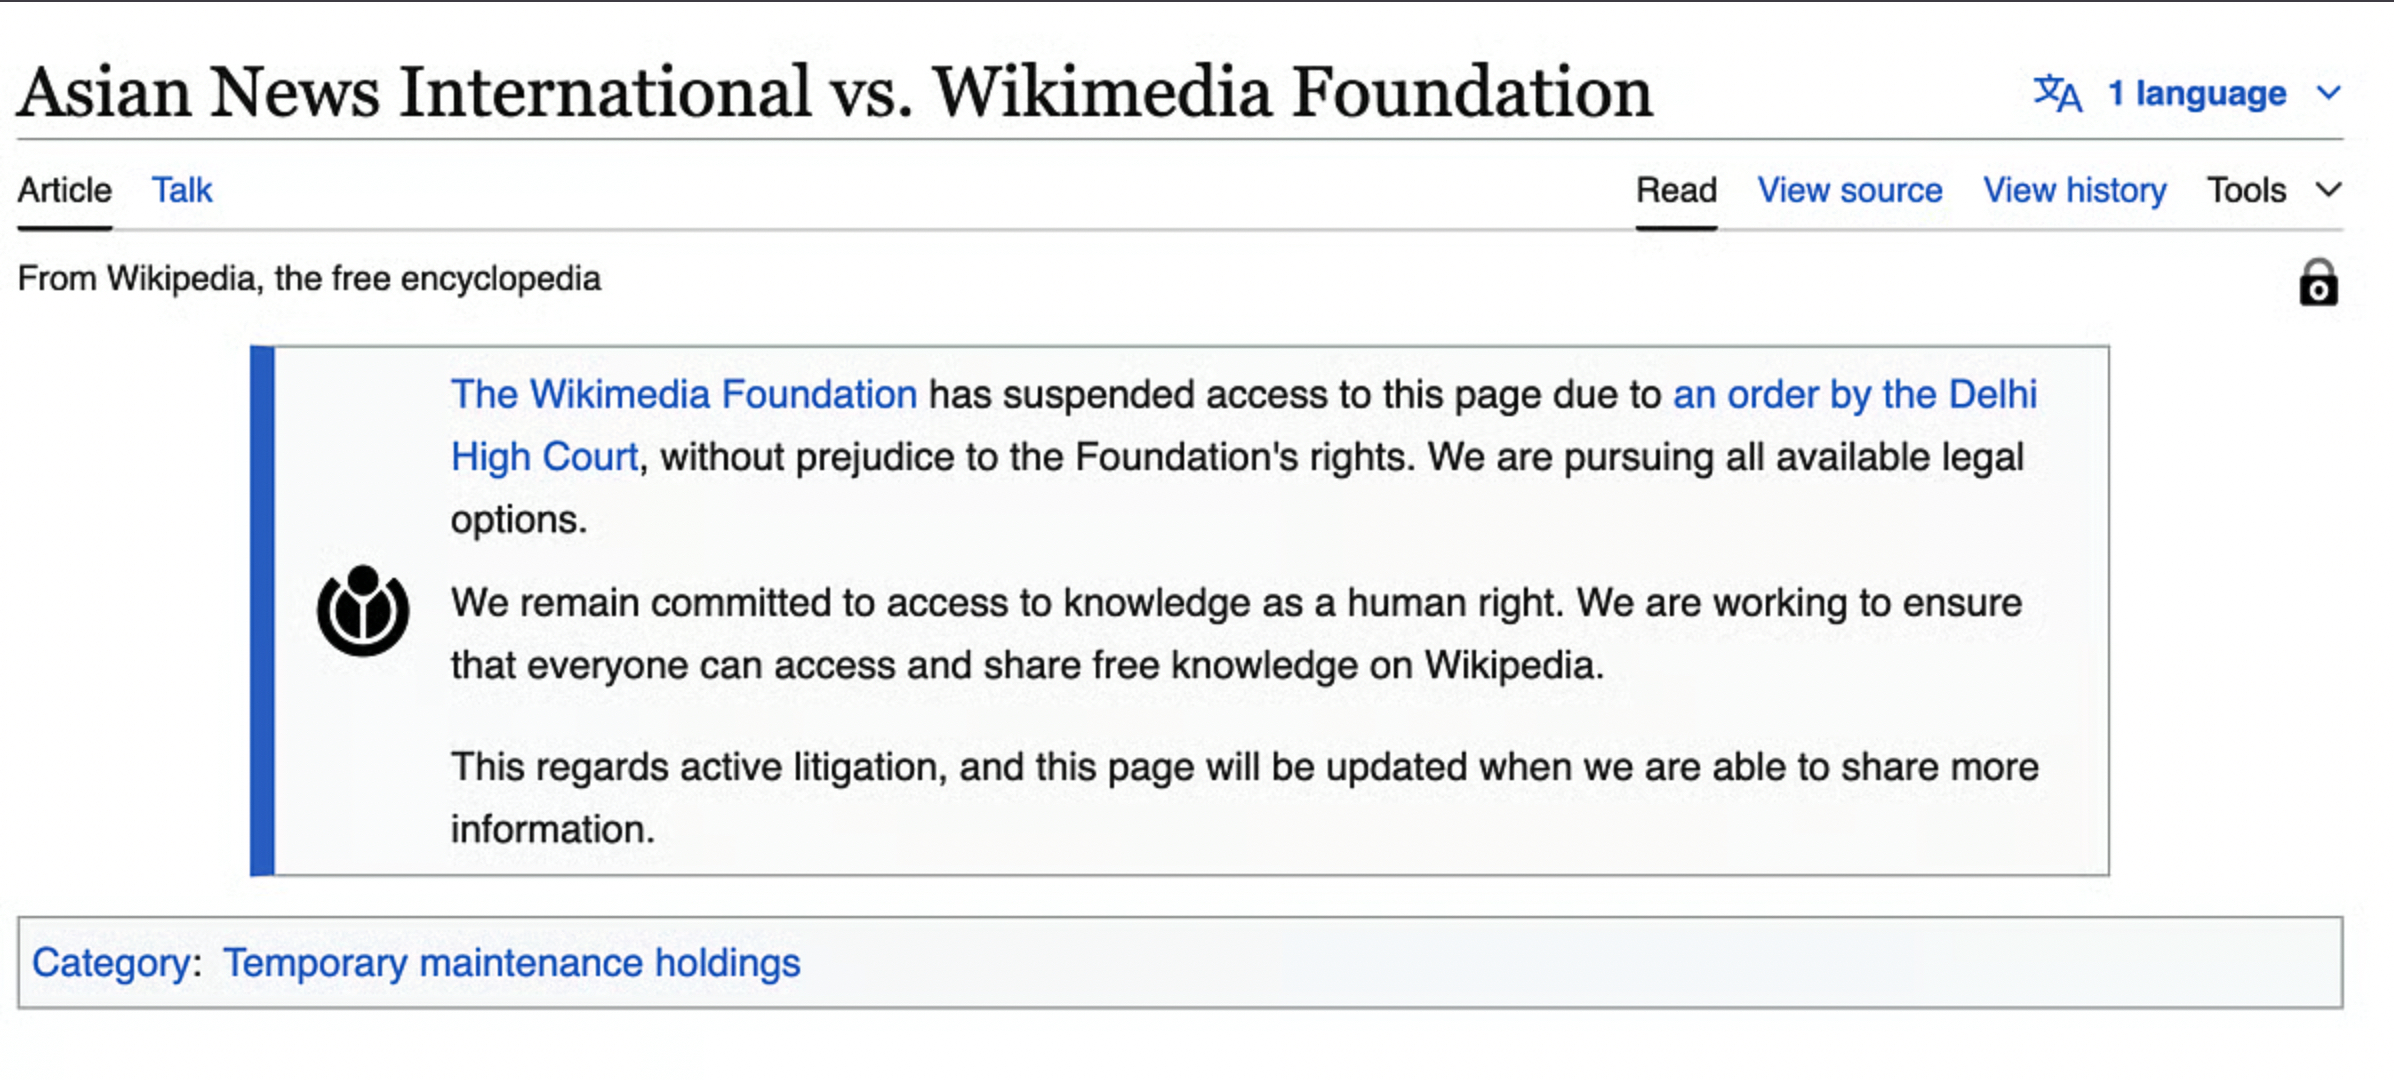Click the 1 language button label
Screen dimensions: 2394x1080
(x=2196, y=94)
